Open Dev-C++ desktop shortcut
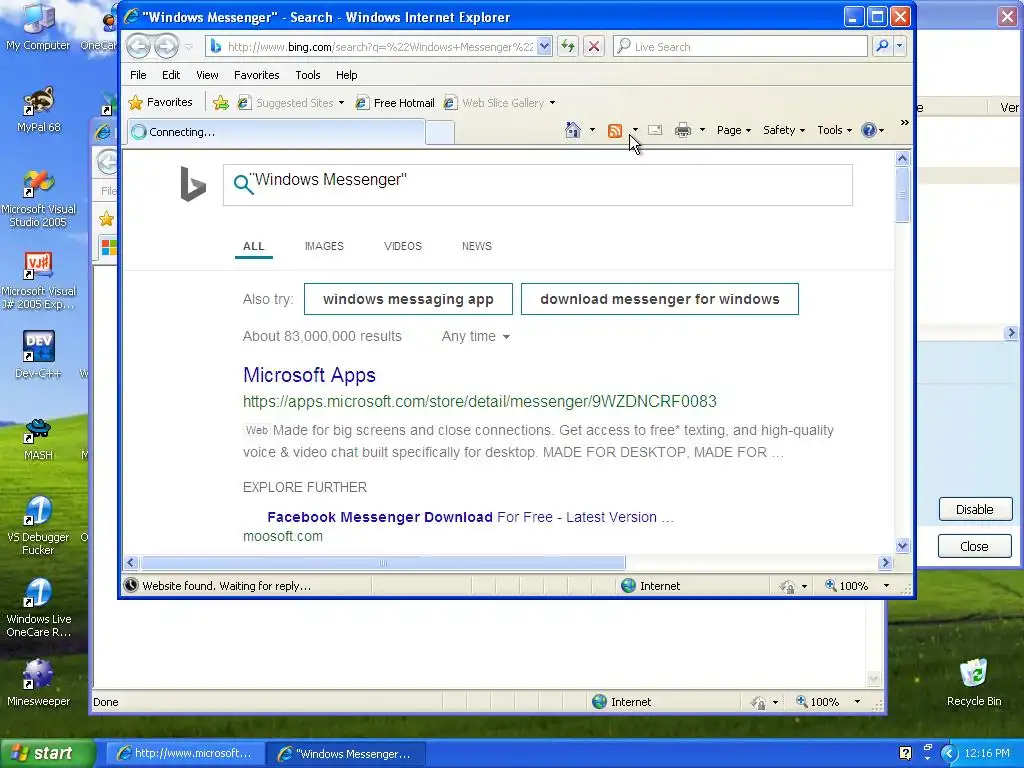This screenshot has width=1024, height=768. tap(38, 355)
